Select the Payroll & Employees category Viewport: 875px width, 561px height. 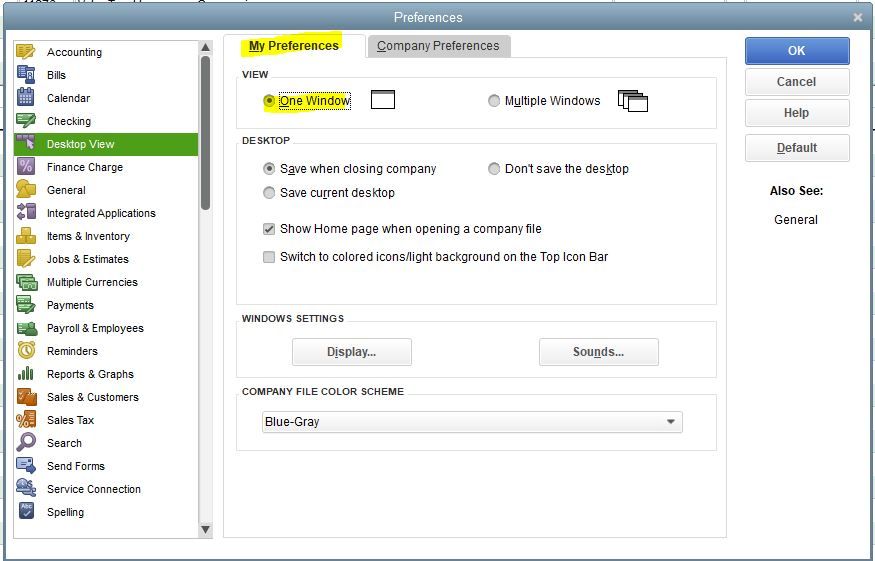coord(106,328)
